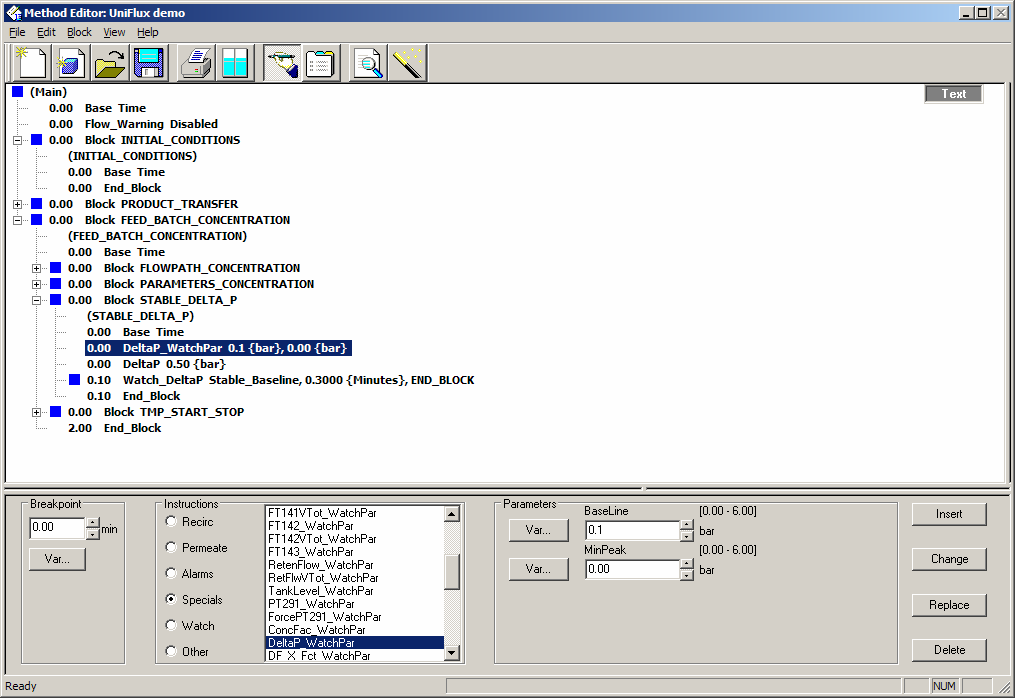Open the View menu
The width and height of the screenshot is (1015, 698).
114,32
